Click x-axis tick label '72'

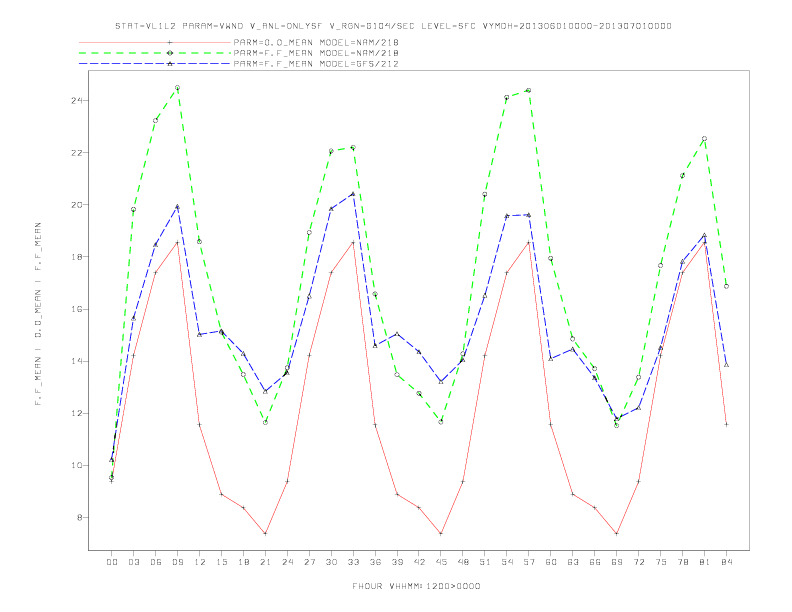point(638,562)
